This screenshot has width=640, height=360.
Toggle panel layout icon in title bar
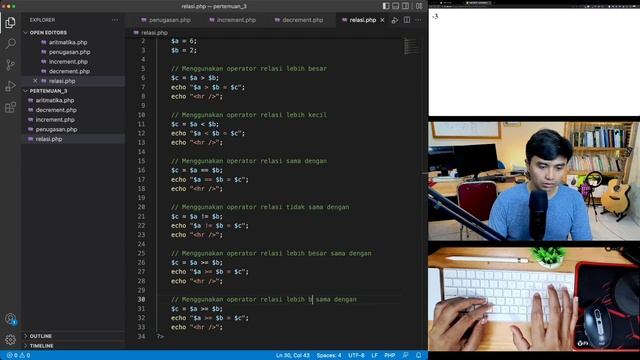coord(396,6)
